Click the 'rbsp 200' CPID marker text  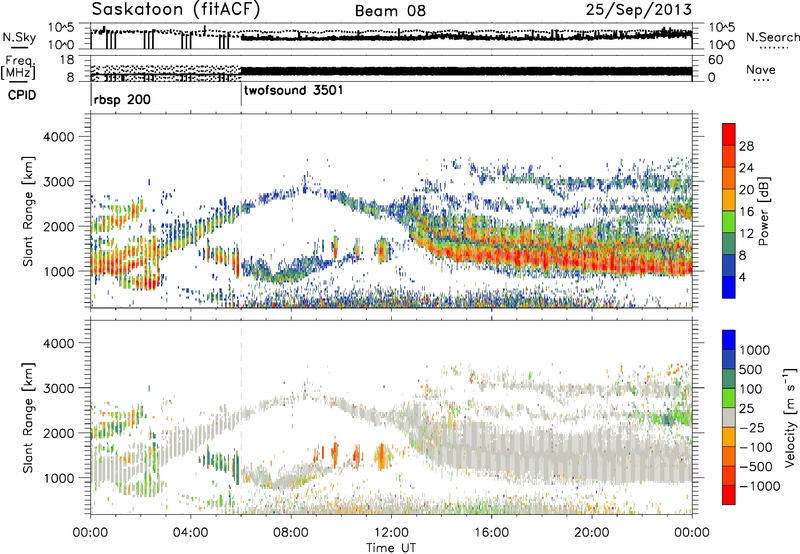[x=122, y=99]
